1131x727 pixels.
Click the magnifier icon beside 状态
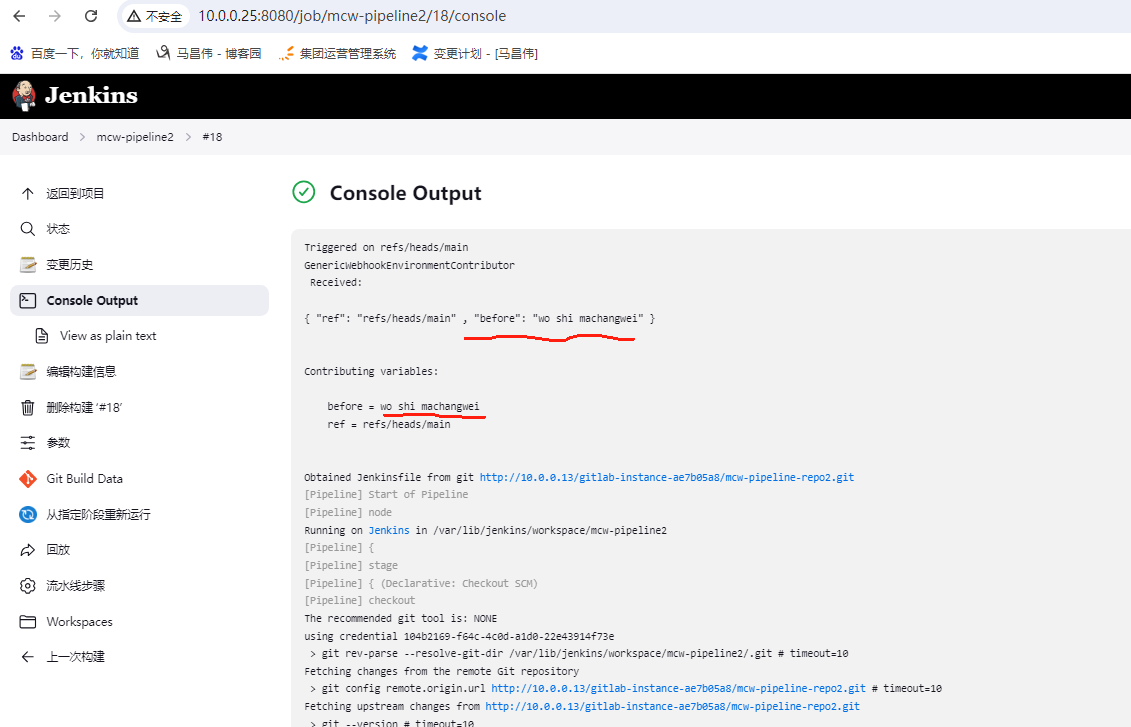[x=27, y=229]
